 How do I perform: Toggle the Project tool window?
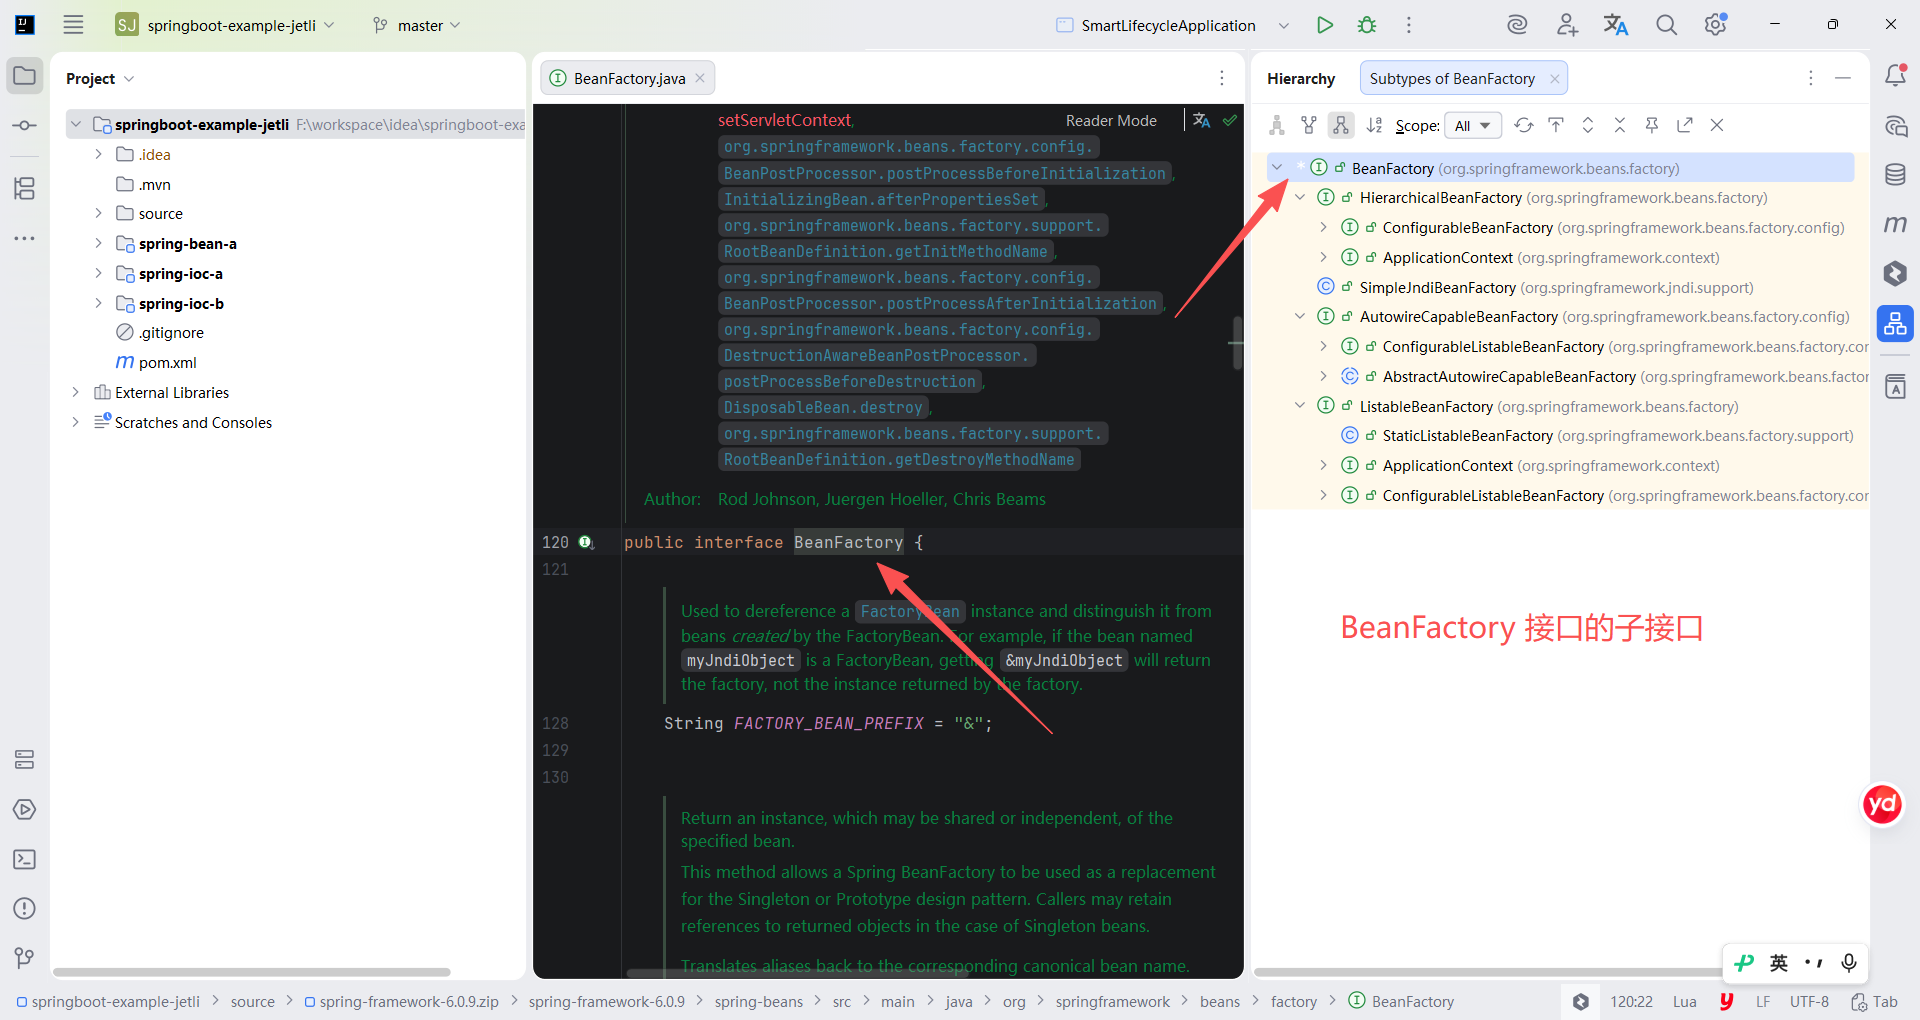tap(25, 76)
